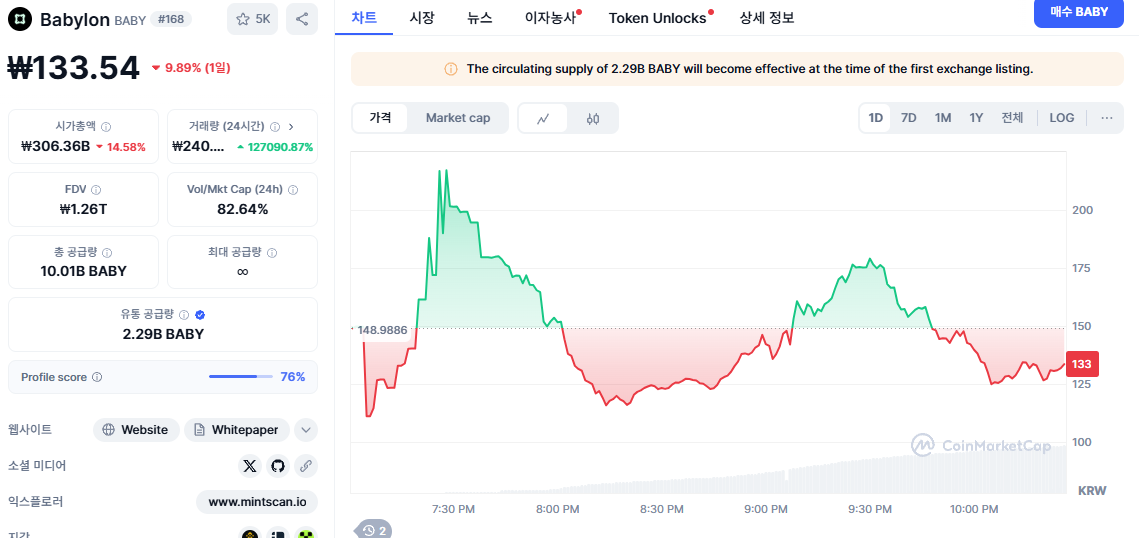This screenshot has width=1139, height=538.
Task: Open the Whitepaper link button
Action: [x=237, y=430]
